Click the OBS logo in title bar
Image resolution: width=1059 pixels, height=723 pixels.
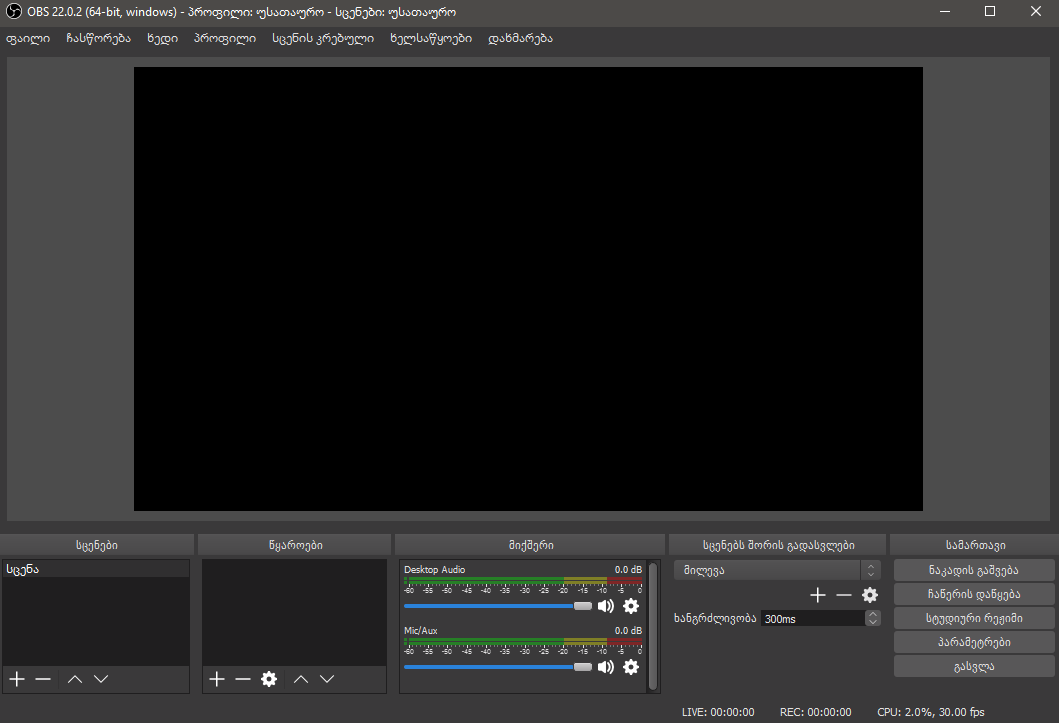pos(14,11)
